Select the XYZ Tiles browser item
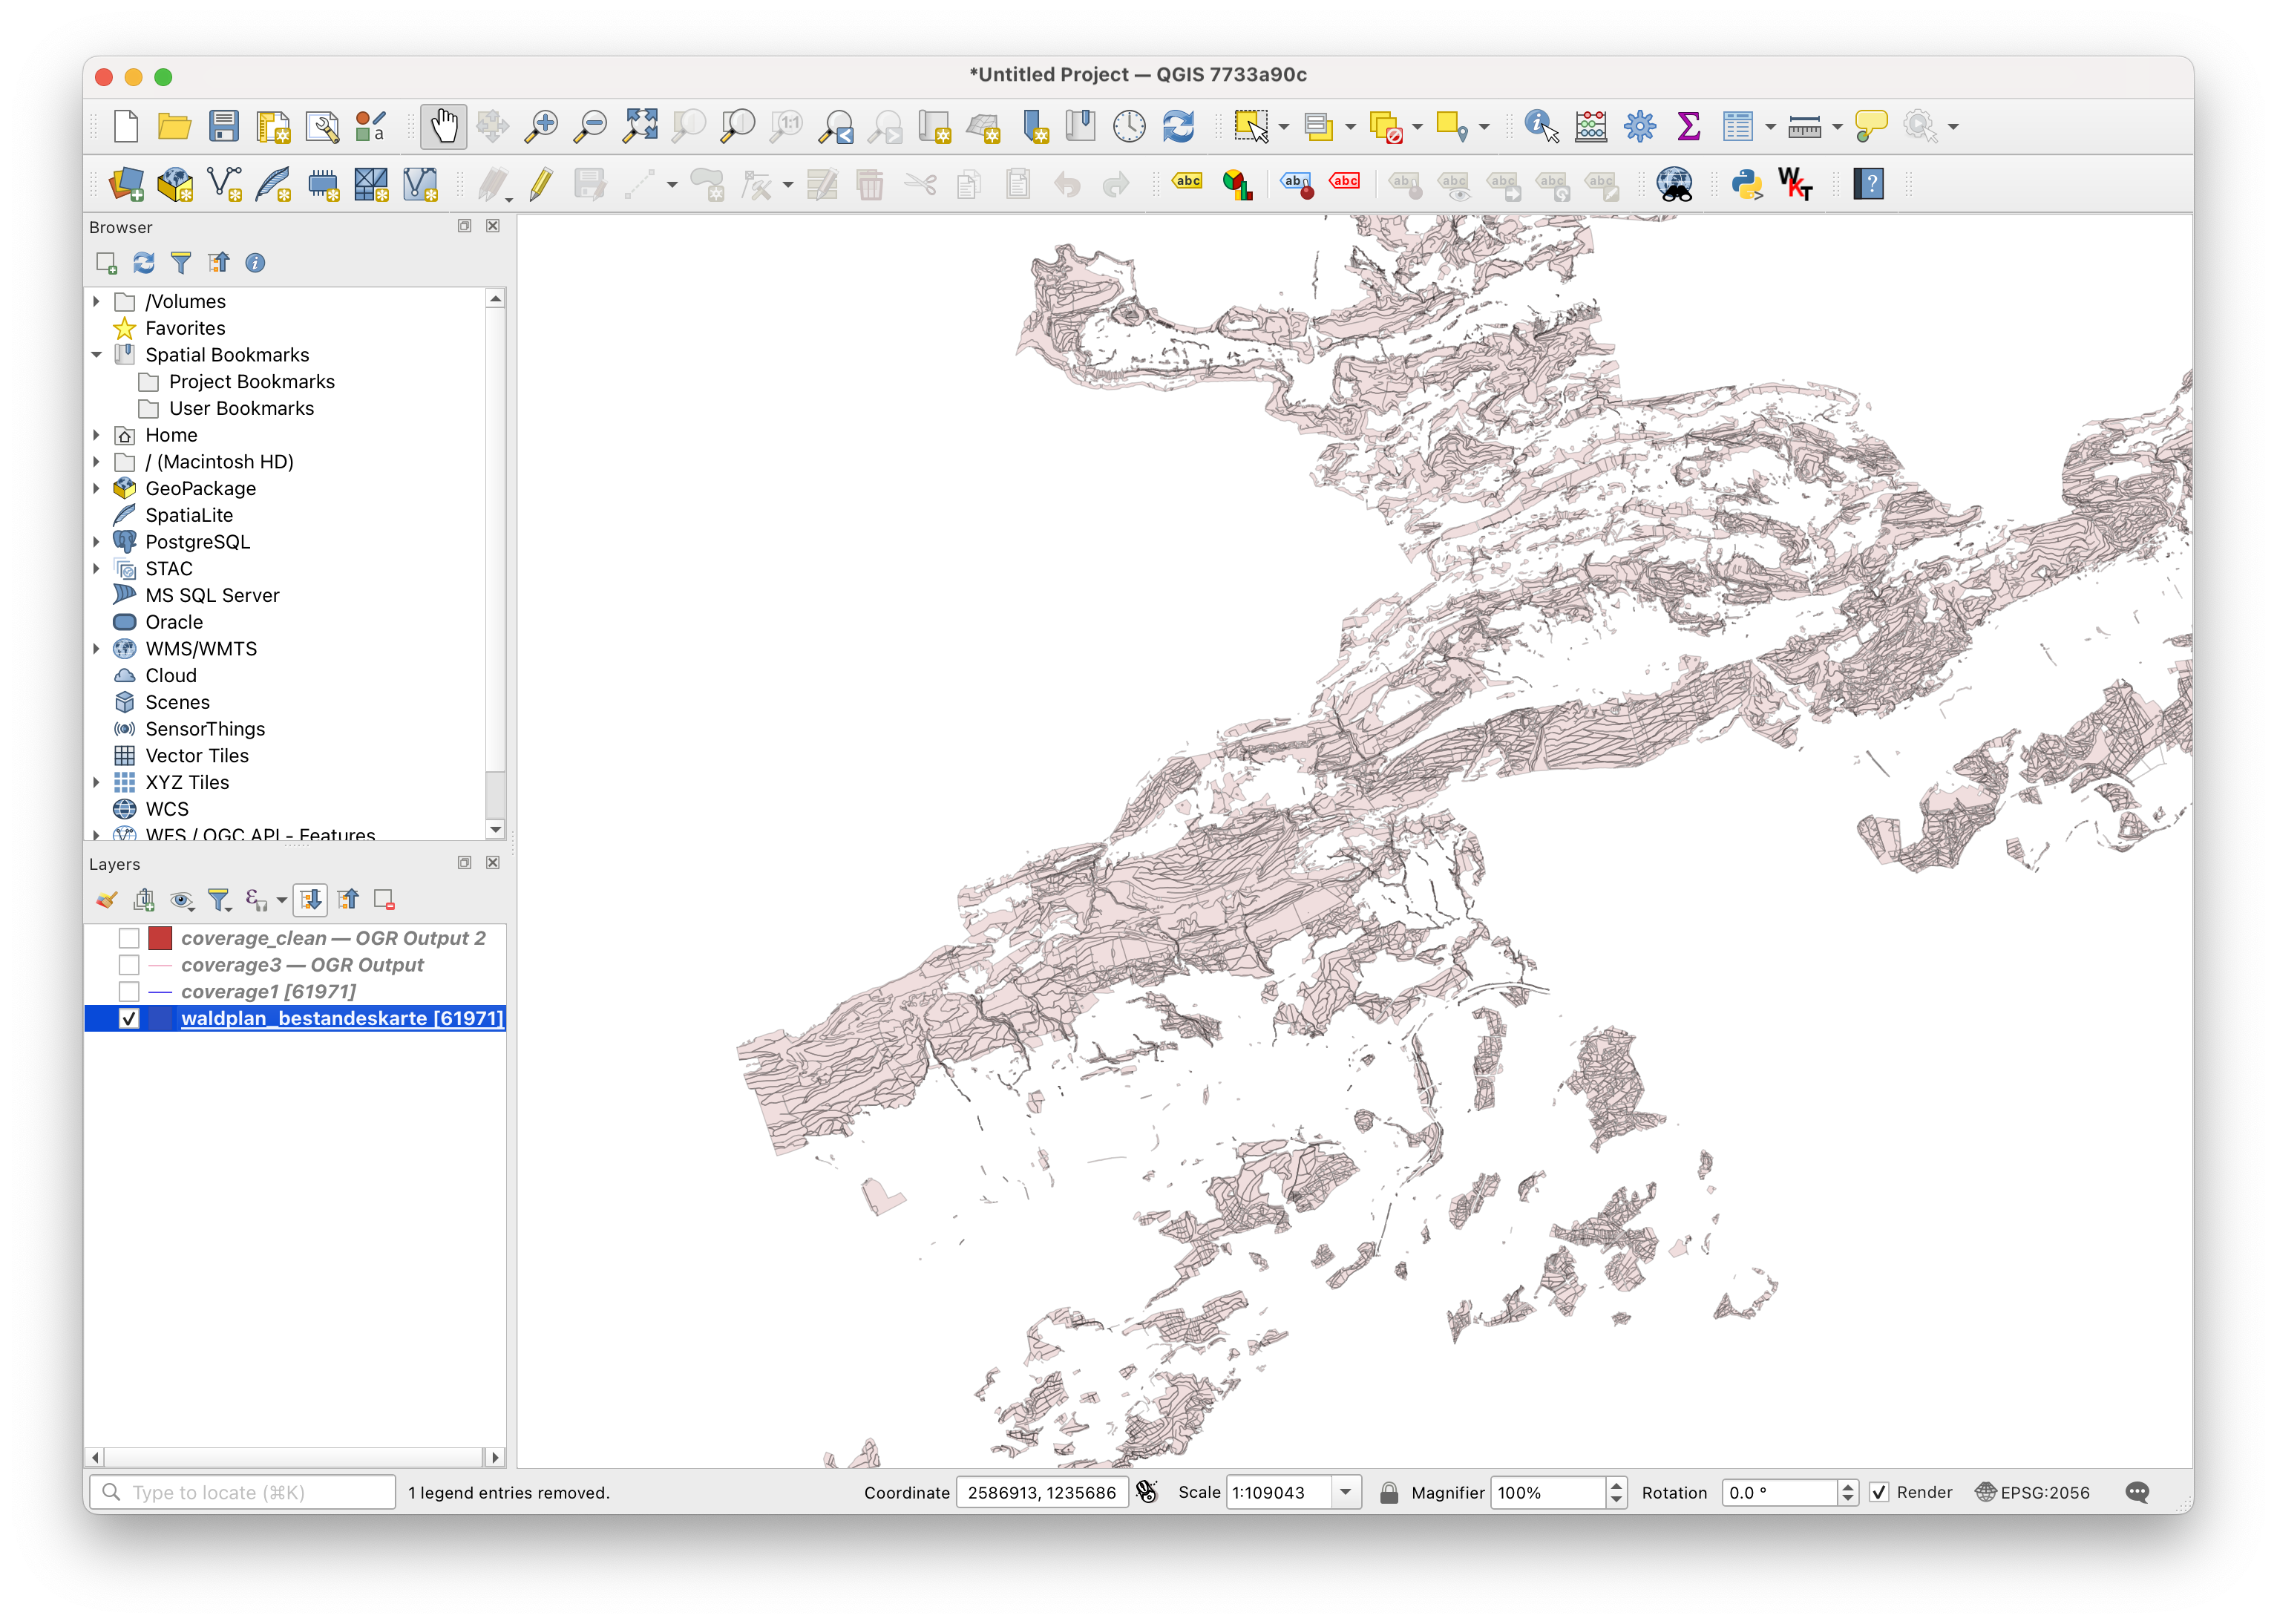Screen dimensions: 2277x1624 [x=187, y=782]
